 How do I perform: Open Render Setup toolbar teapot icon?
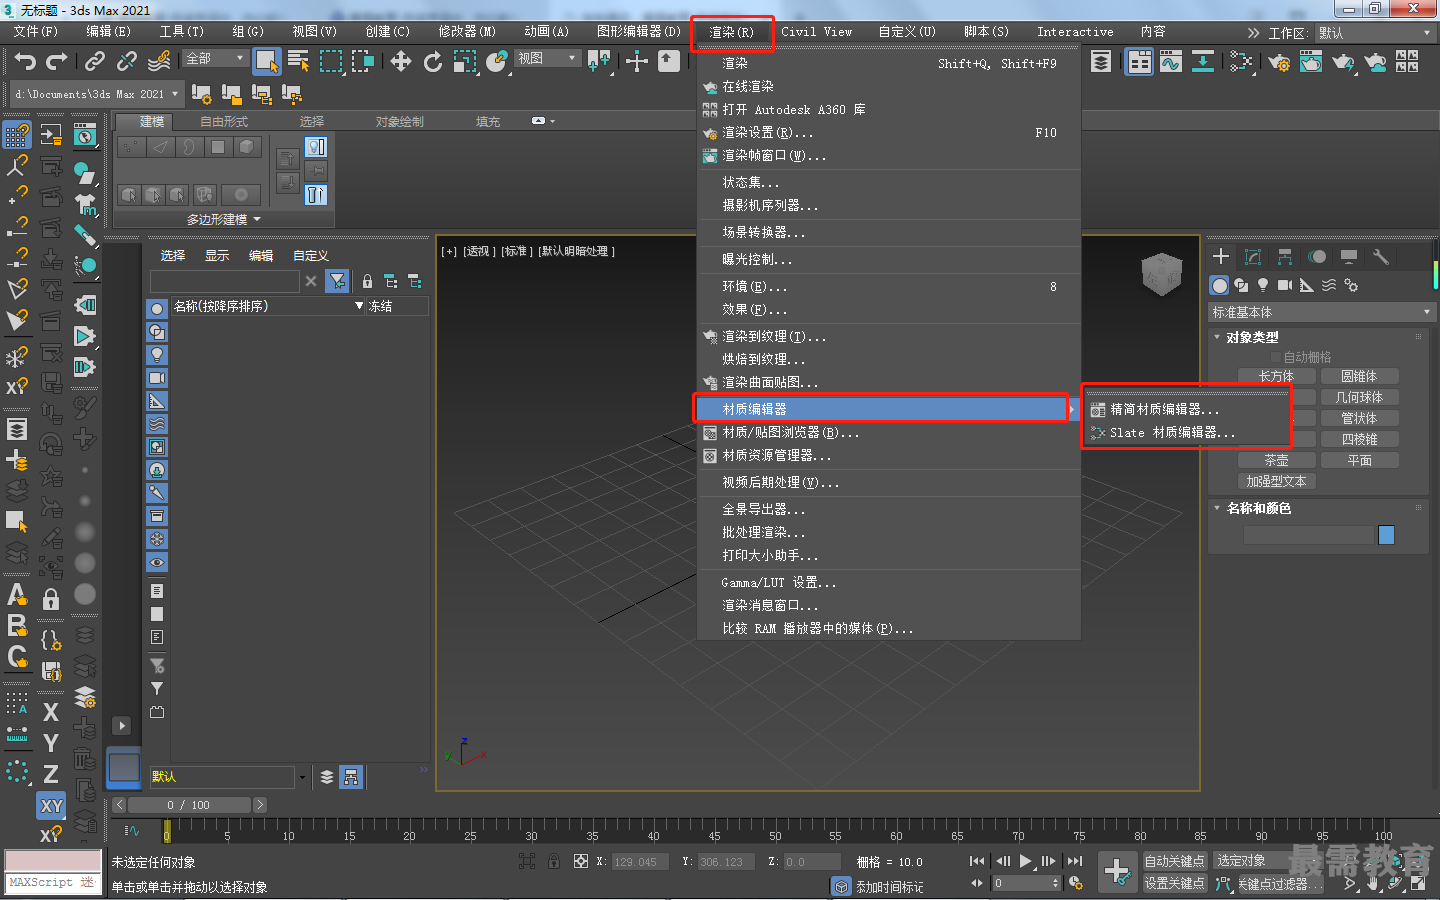click(1279, 62)
